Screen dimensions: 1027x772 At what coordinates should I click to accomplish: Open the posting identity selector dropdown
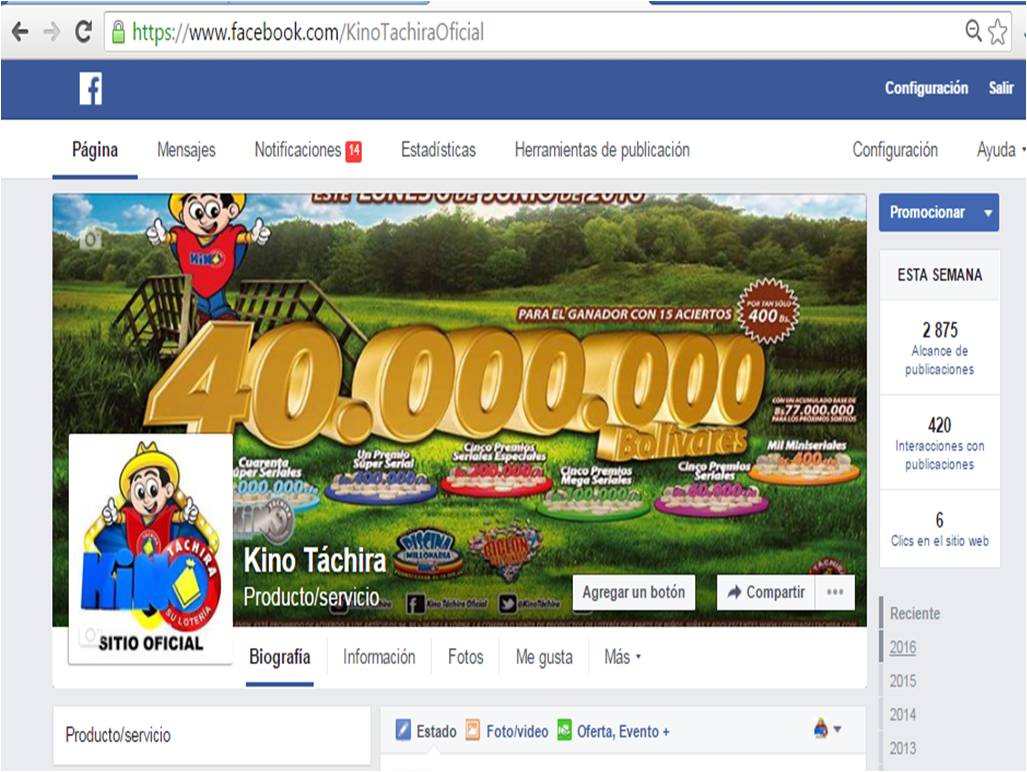(x=827, y=729)
